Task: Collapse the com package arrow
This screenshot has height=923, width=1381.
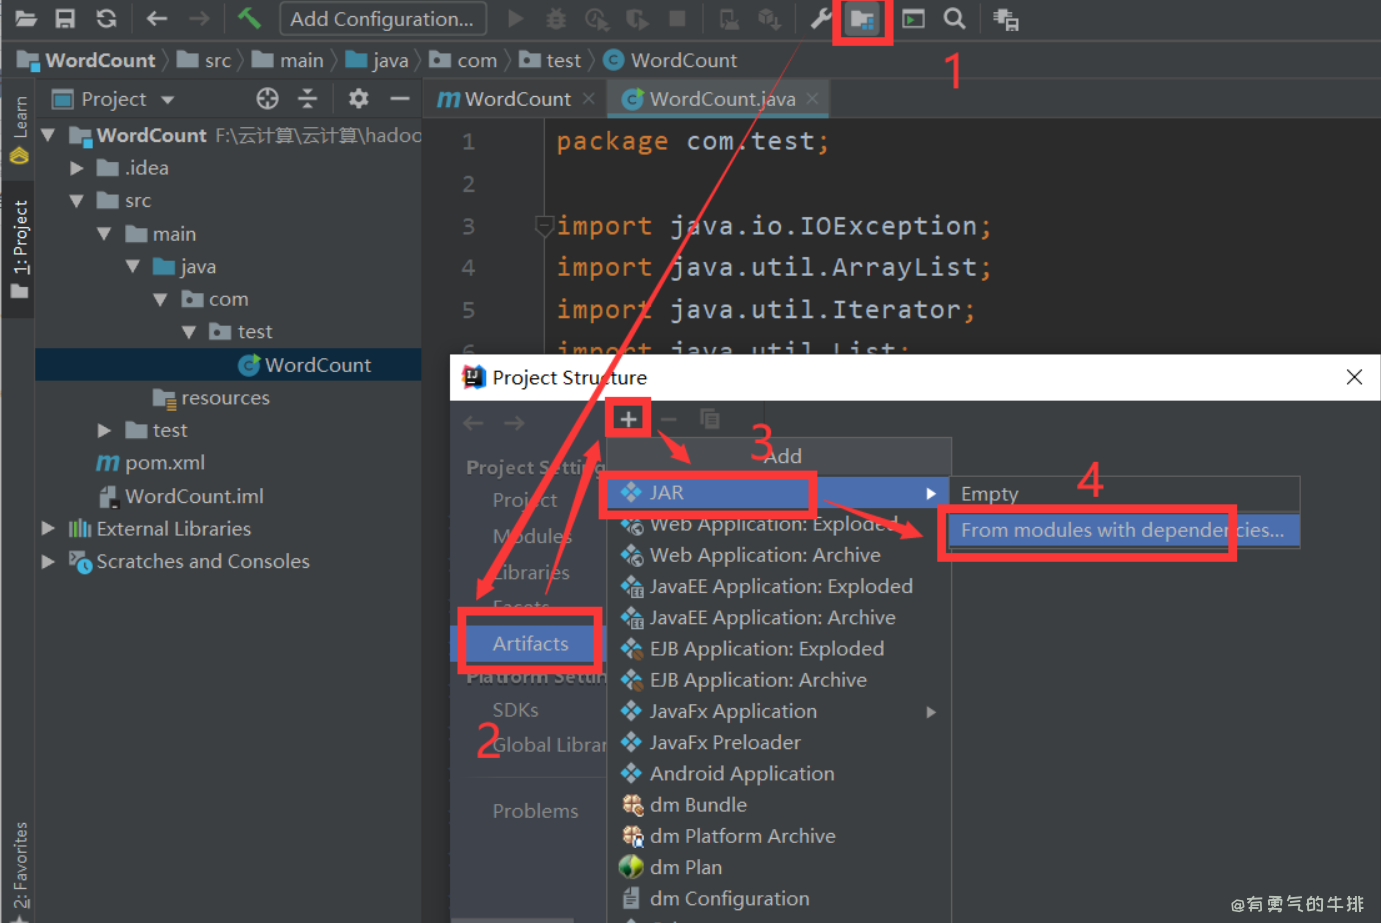Action: [160, 299]
